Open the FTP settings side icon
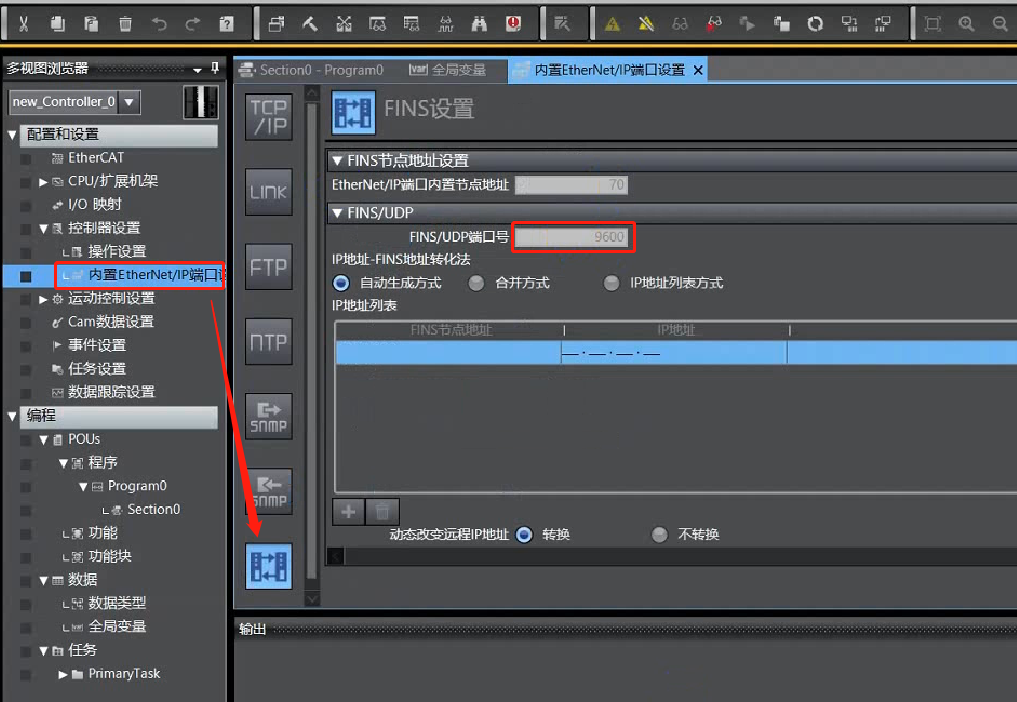1017x702 pixels. coord(269,267)
